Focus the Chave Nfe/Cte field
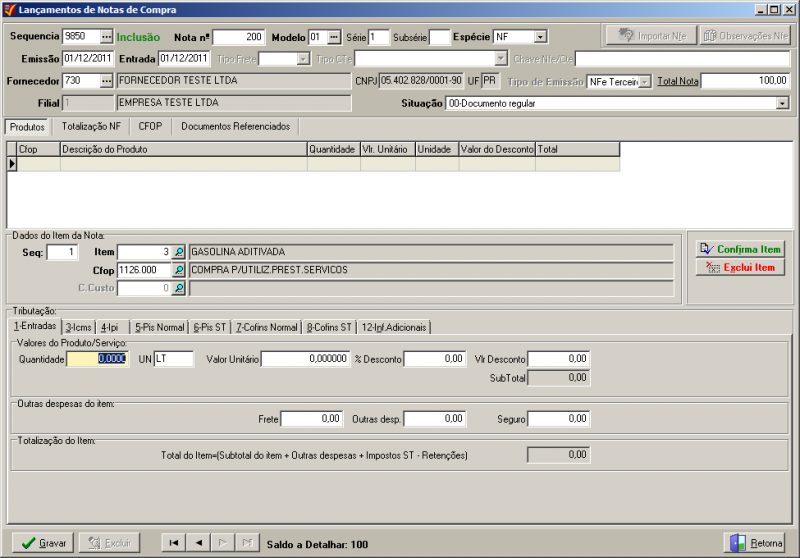Viewport: 800px width, 558px height. pyautogui.click(x=683, y=59)
